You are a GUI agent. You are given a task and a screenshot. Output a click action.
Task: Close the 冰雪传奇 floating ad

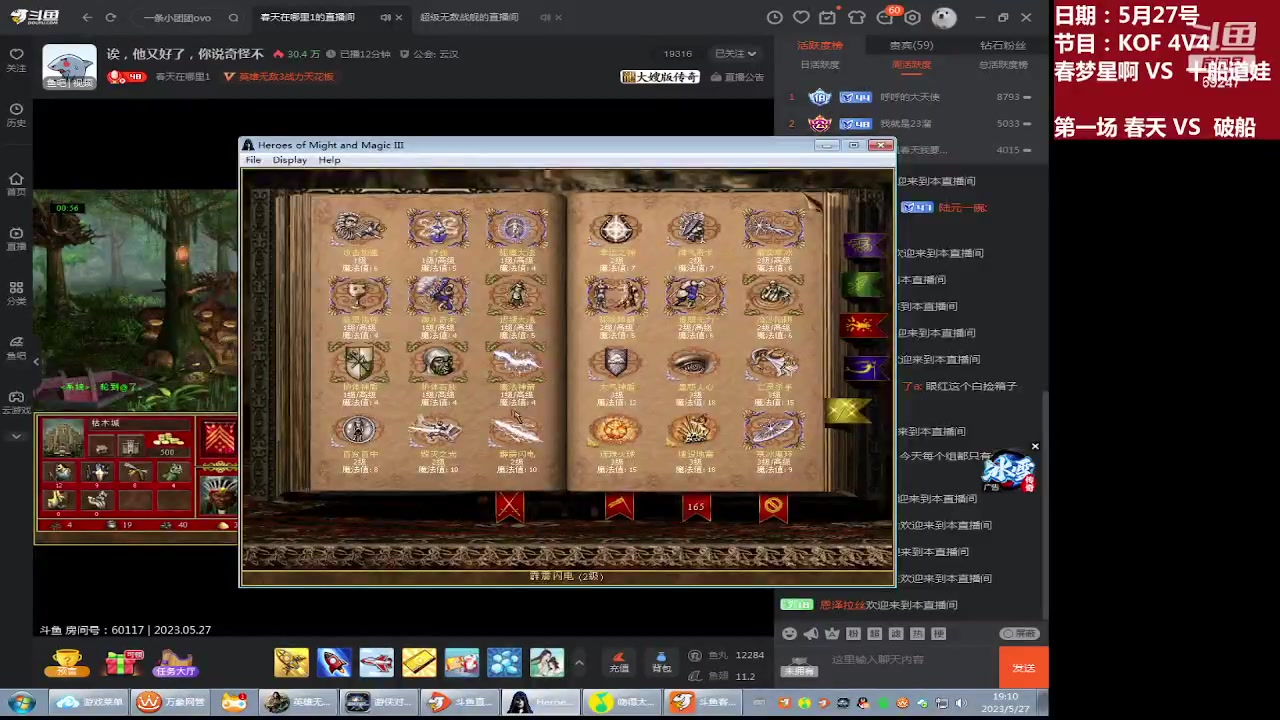click(x=1035, y=446)
